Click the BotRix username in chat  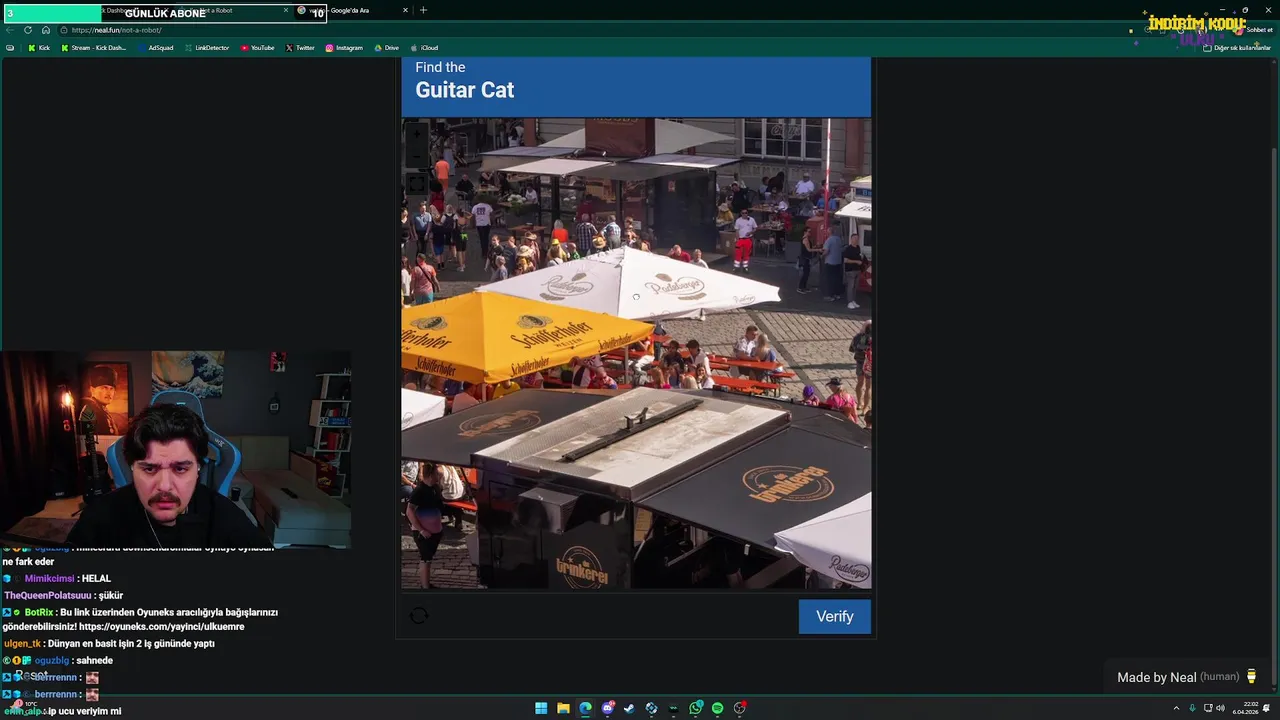39,613
